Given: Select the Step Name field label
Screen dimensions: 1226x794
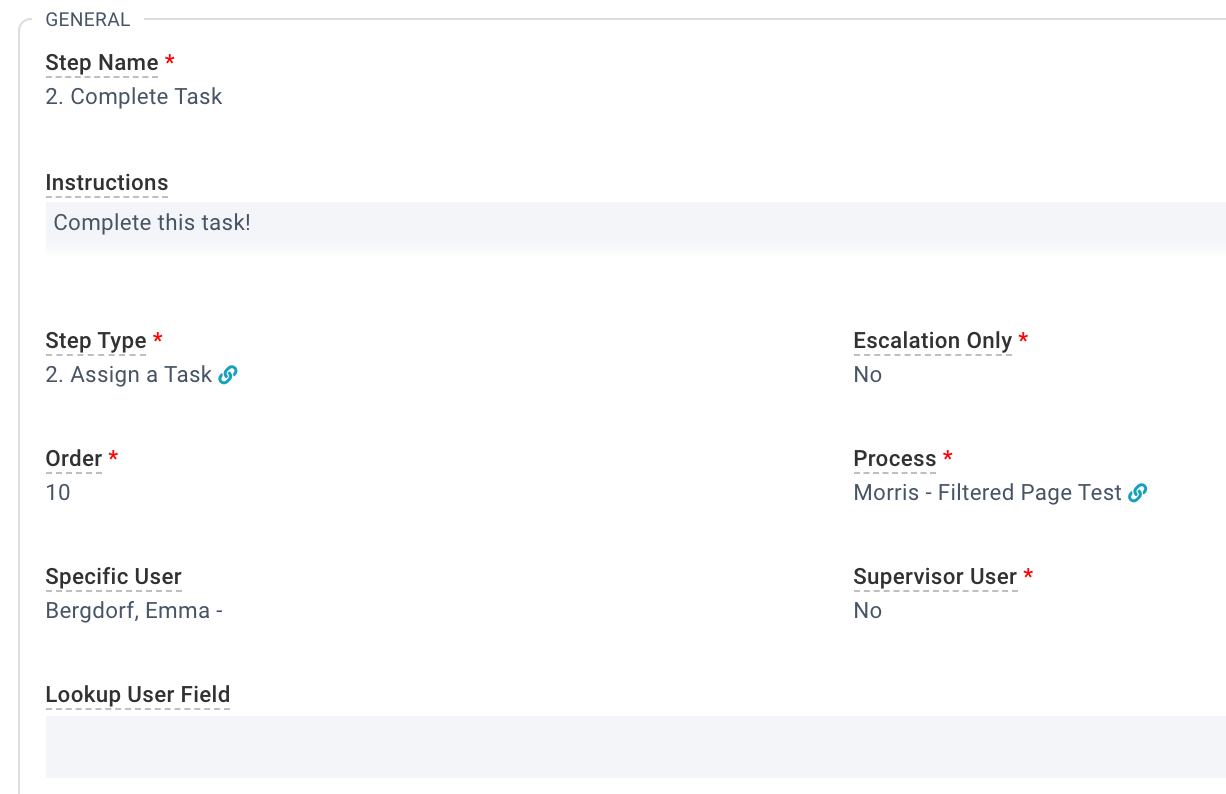Looking at the screenshot, I should [102, 63].
